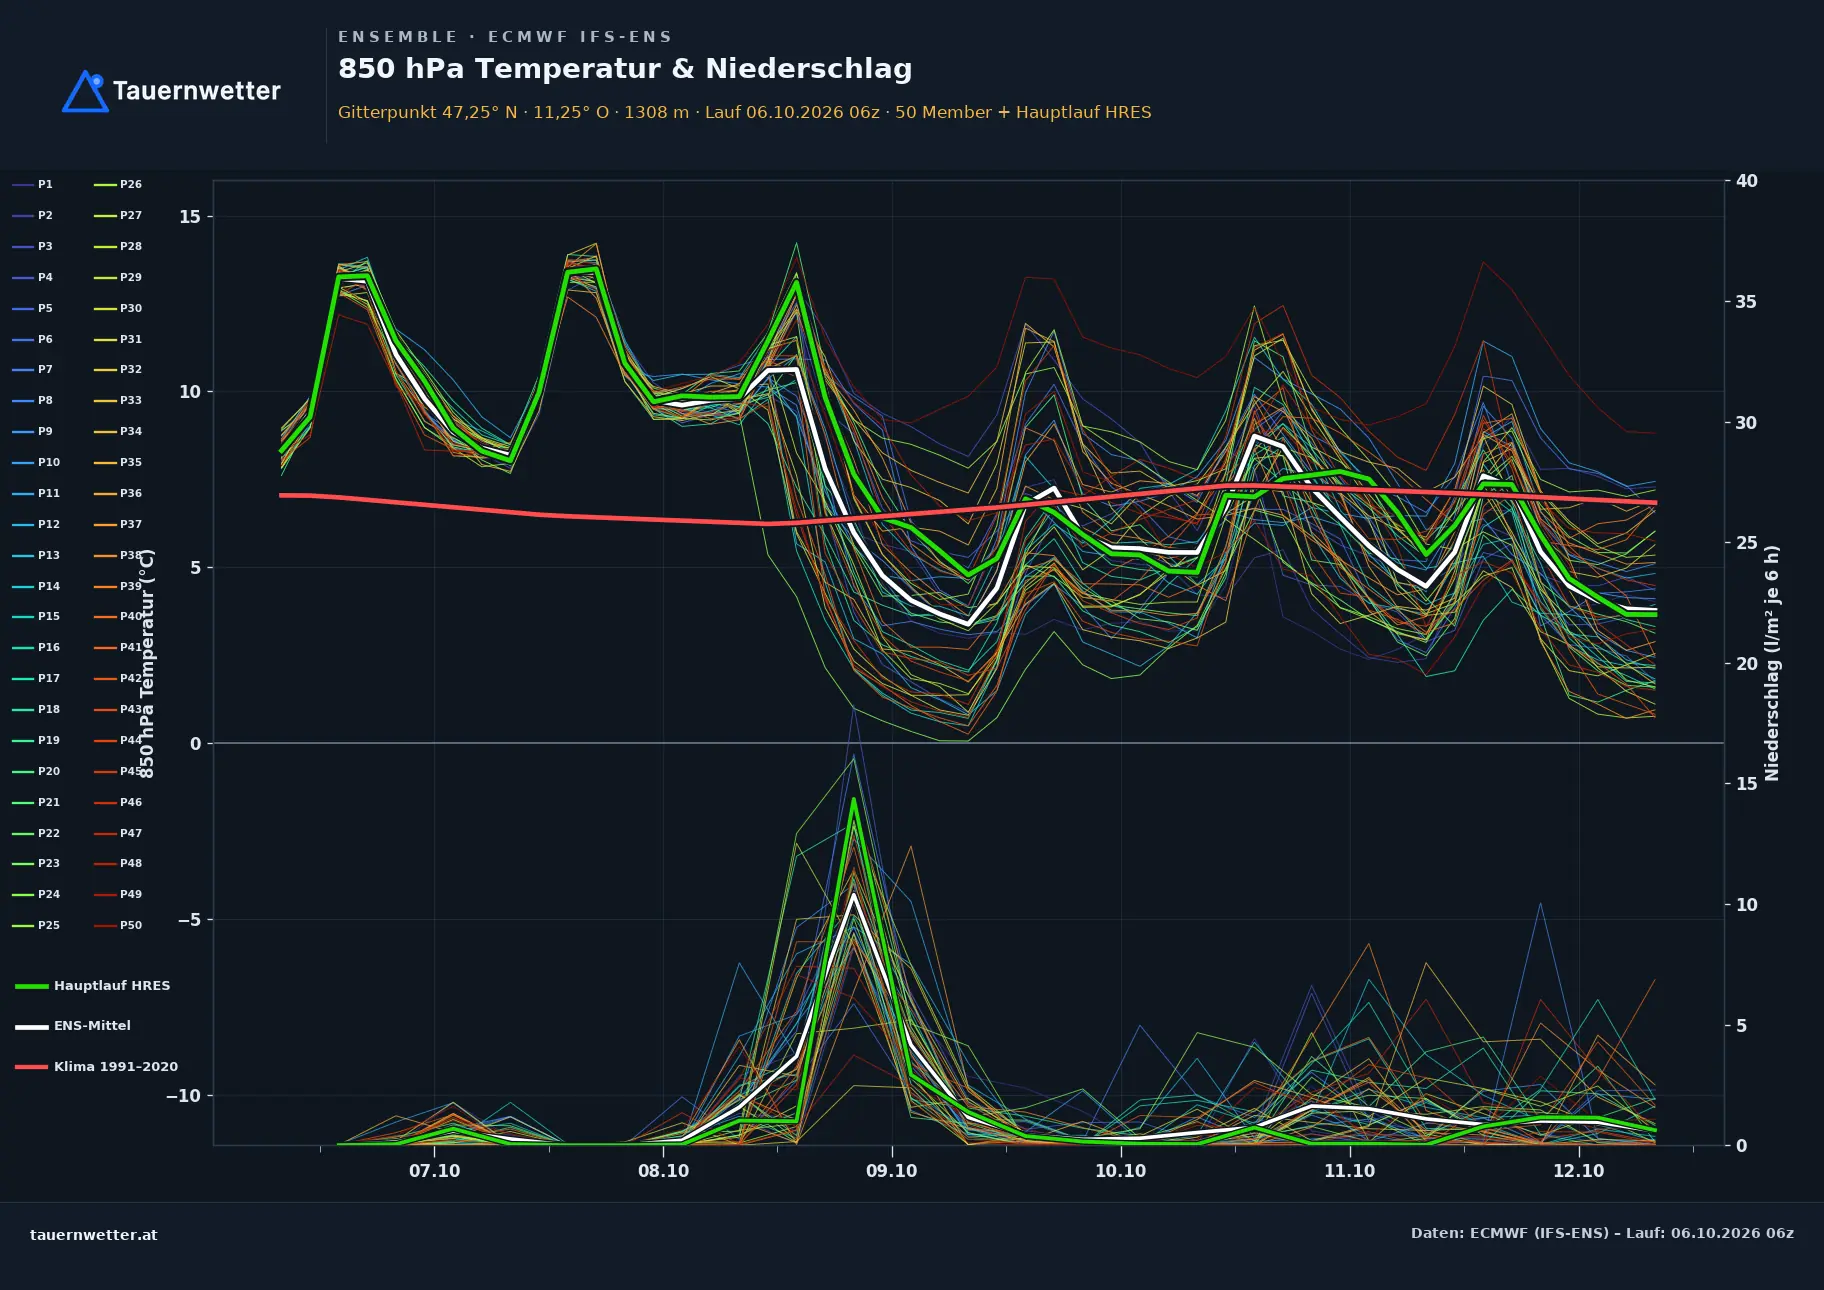Toggle member P33 in the legend
This screenshot has width=1824, height=1290.
(x=118, y=401)
